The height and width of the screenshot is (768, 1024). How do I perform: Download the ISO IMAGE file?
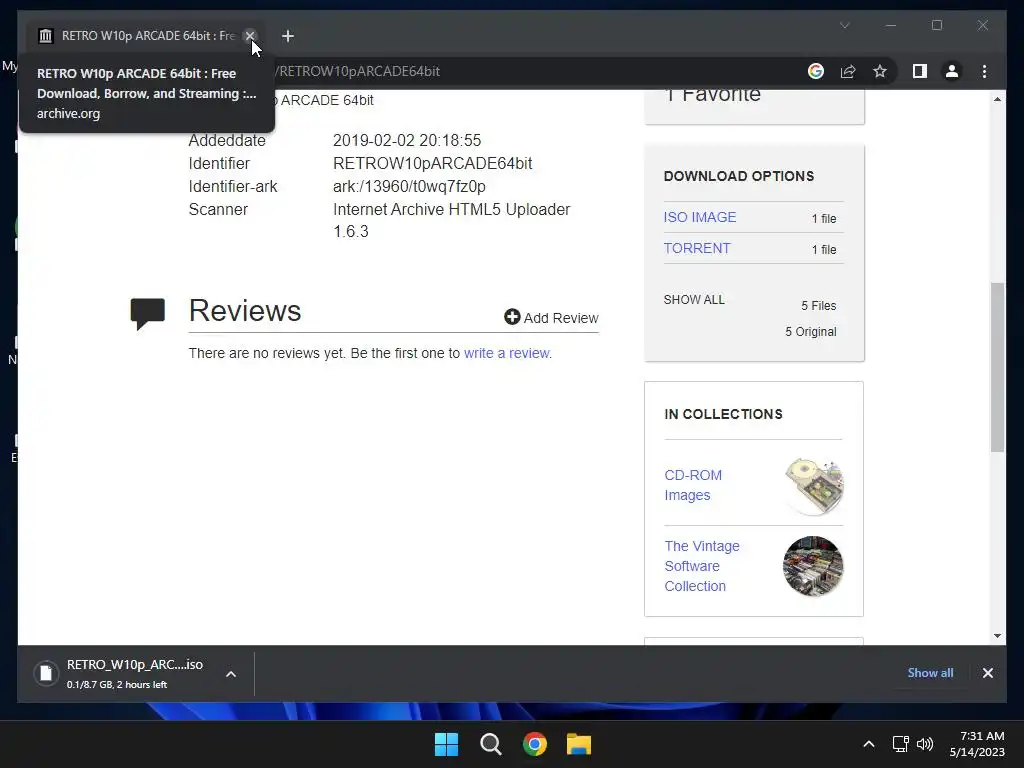point(699,217)
